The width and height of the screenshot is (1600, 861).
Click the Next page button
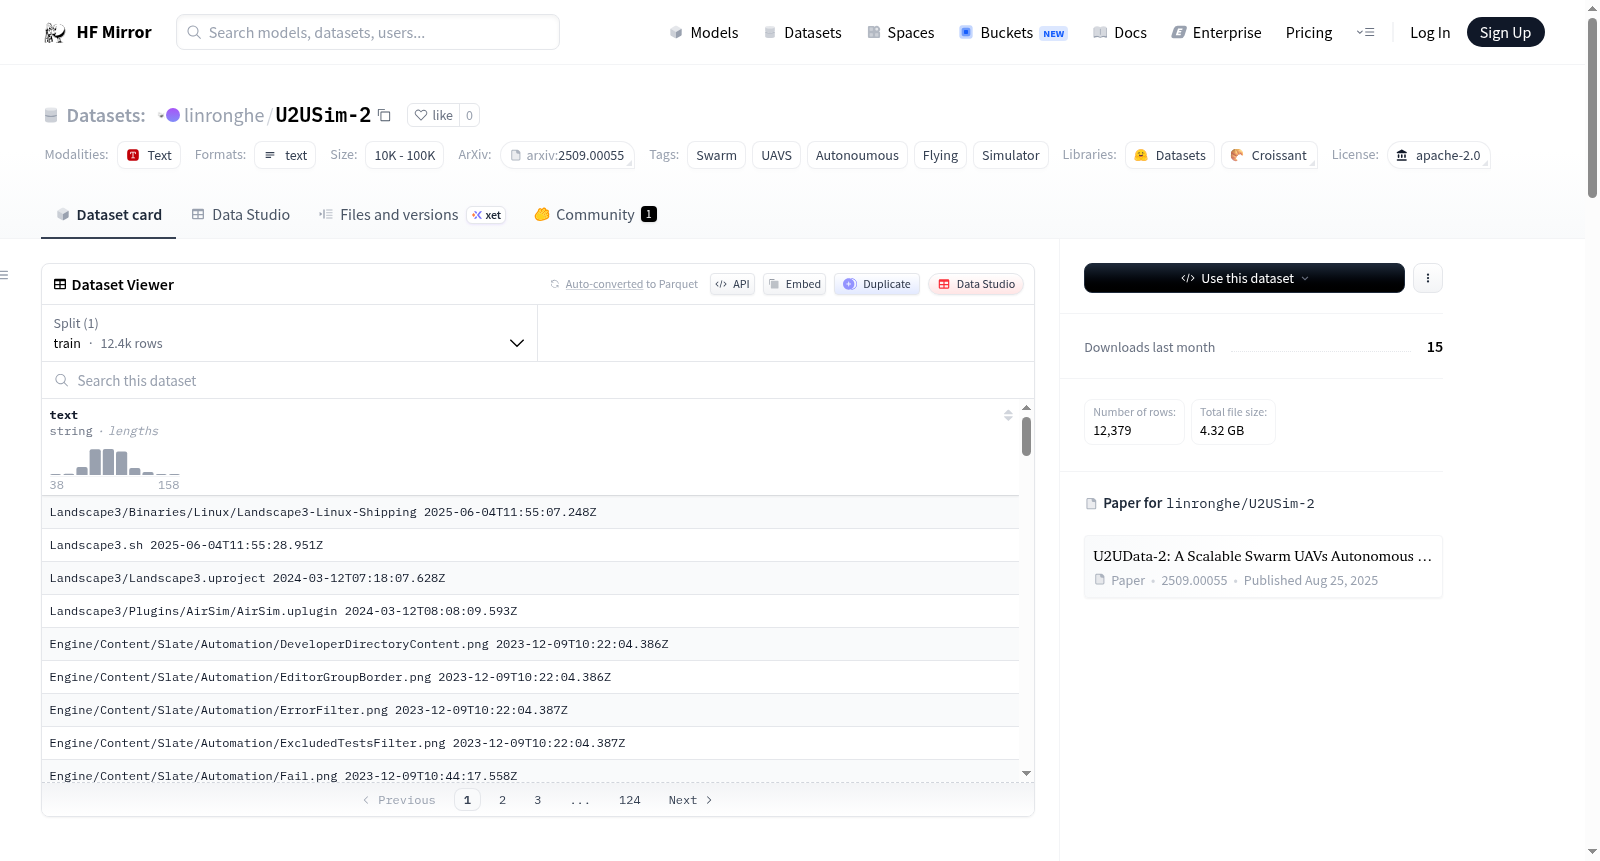click(x=690, y=800)
